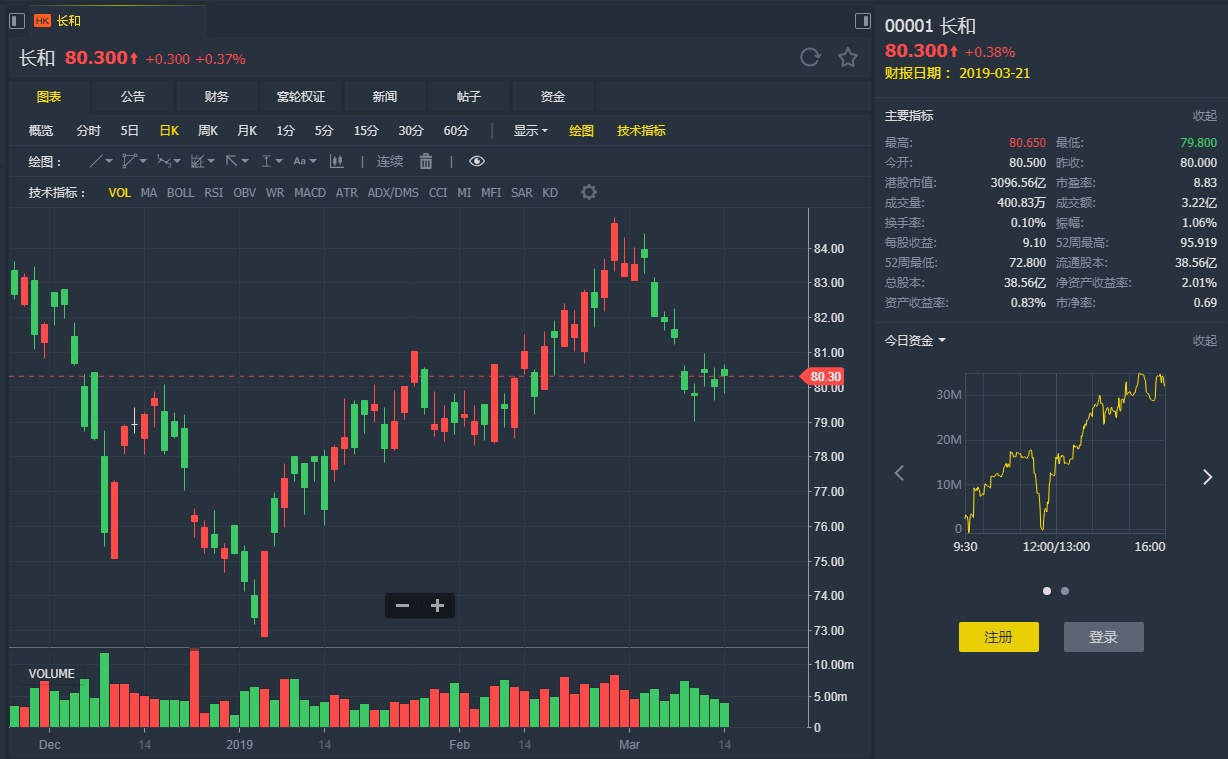
Task: Toggle the MACD indicator
Action: point(309,192)
